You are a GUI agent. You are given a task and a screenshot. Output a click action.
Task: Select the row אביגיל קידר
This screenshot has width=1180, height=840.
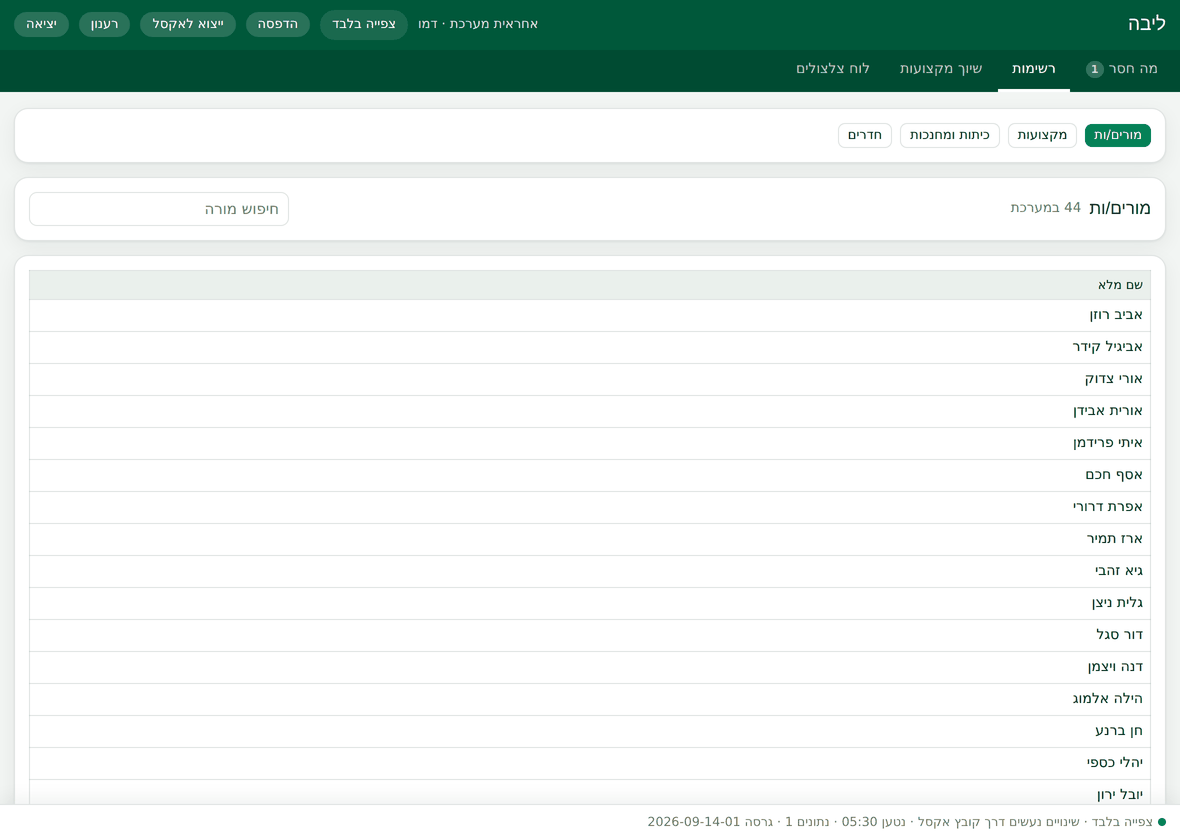tap(590, 348)
